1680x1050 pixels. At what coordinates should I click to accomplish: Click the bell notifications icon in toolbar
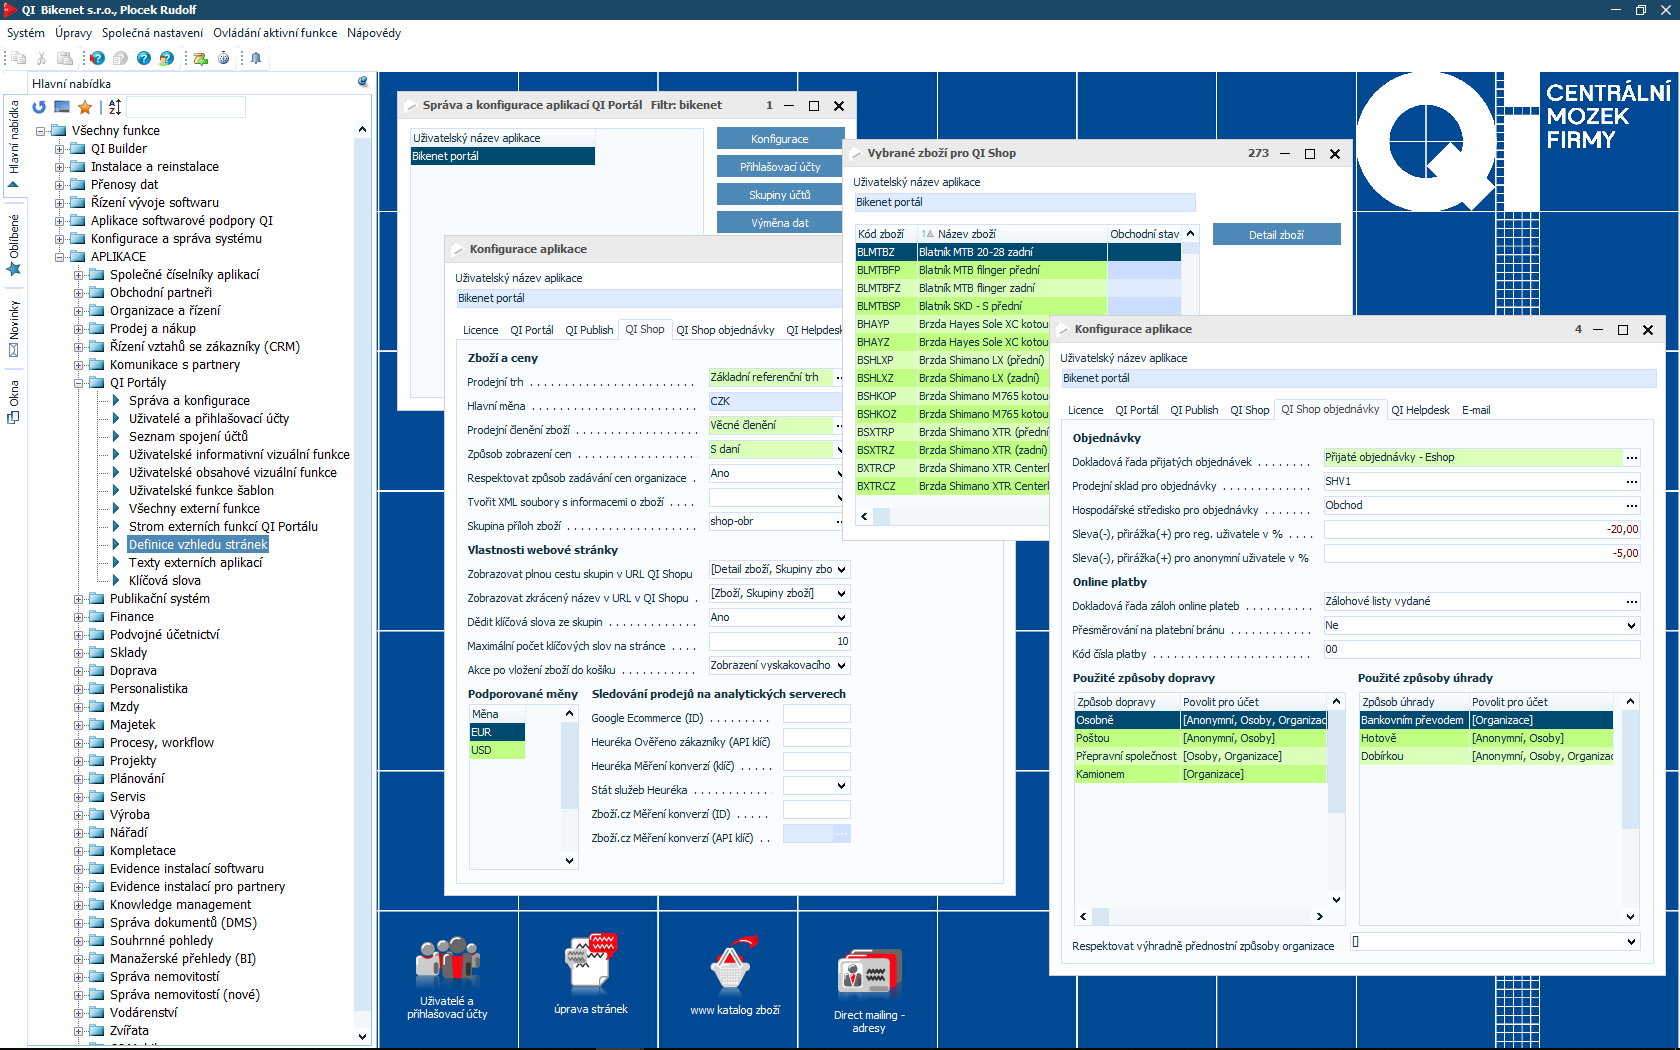click(x=256, y=58)
